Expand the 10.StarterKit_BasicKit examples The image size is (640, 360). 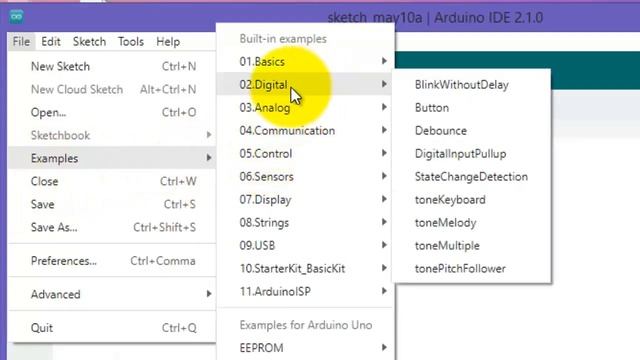305,268
